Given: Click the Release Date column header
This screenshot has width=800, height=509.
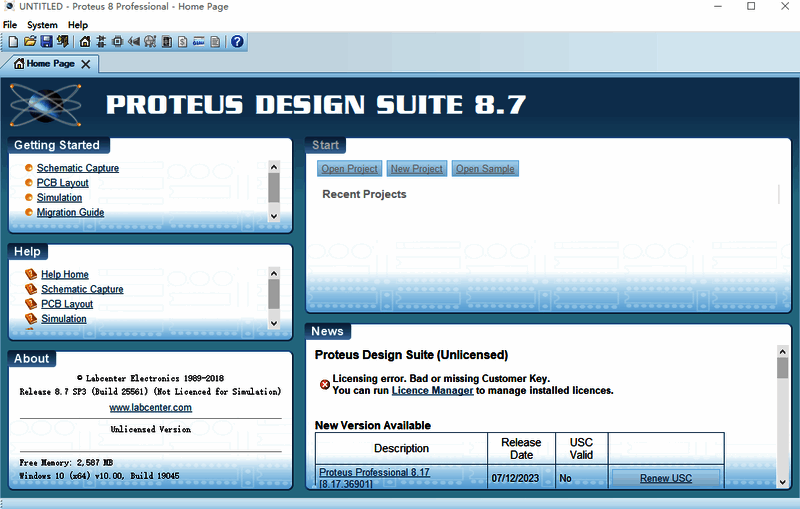Looking at the screenshot, I should click(x=521, y=449).
